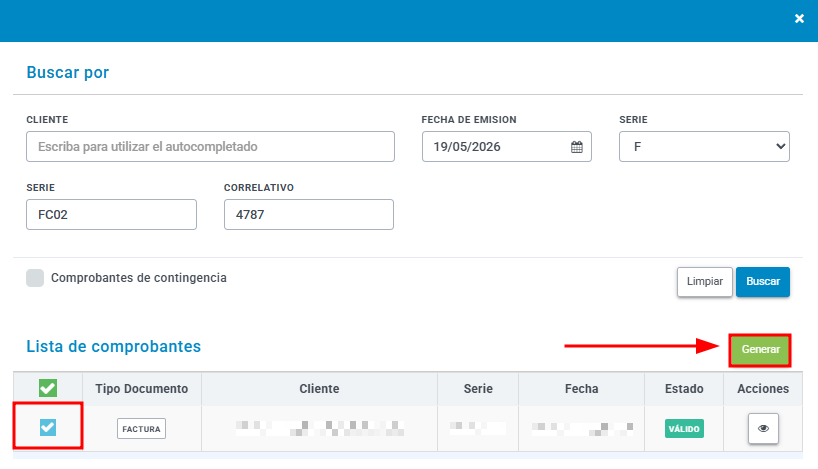This screenshot has width=818, height=469.
Task: Click the Limpiar button
Action: (705, 282)
